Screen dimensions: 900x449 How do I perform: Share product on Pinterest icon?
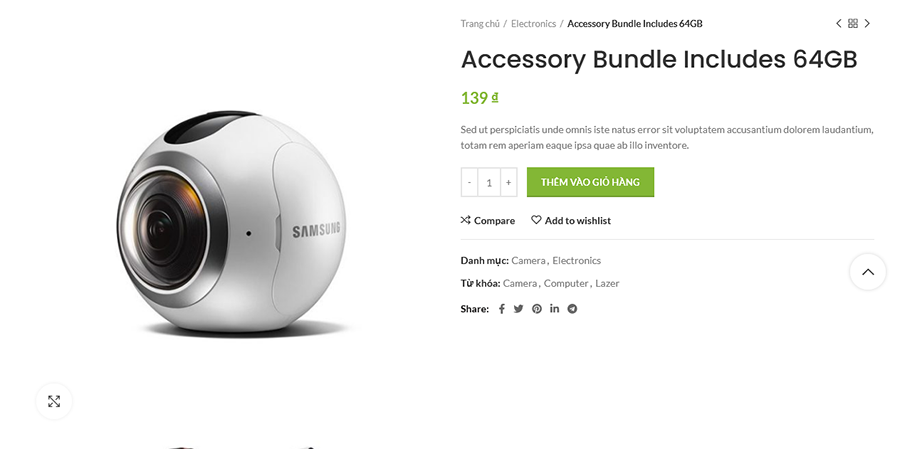[537, 309]
